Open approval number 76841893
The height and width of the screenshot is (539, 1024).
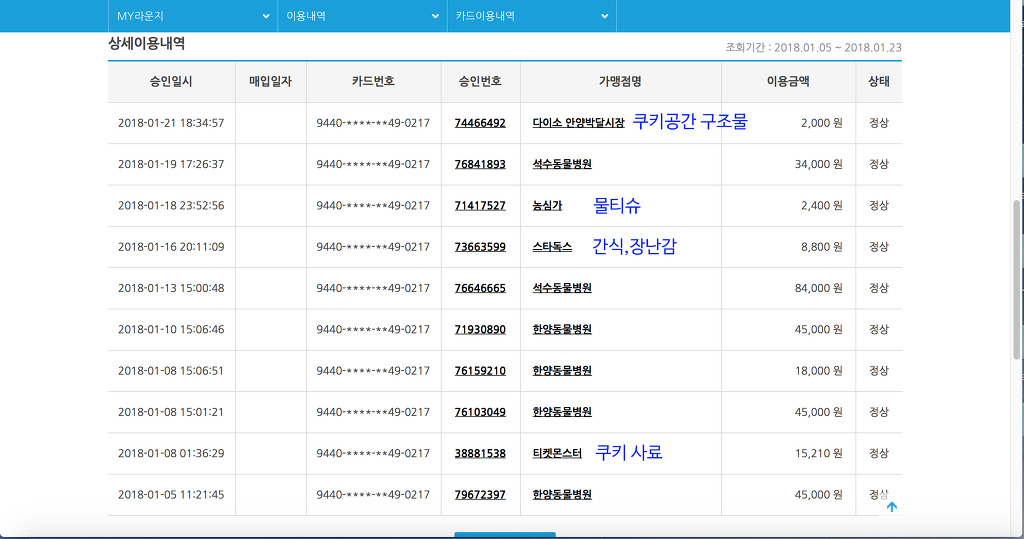[480, 164]
